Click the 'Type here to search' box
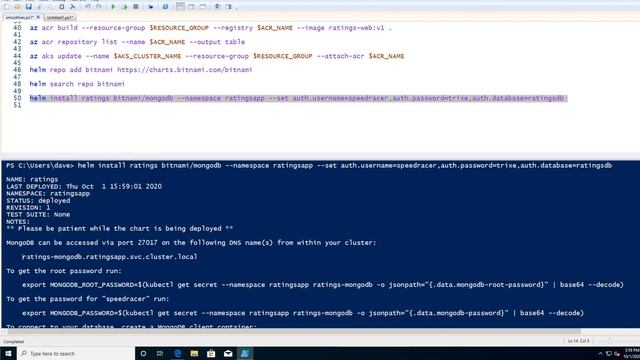 pyautogui.click(x=76, y=353)
